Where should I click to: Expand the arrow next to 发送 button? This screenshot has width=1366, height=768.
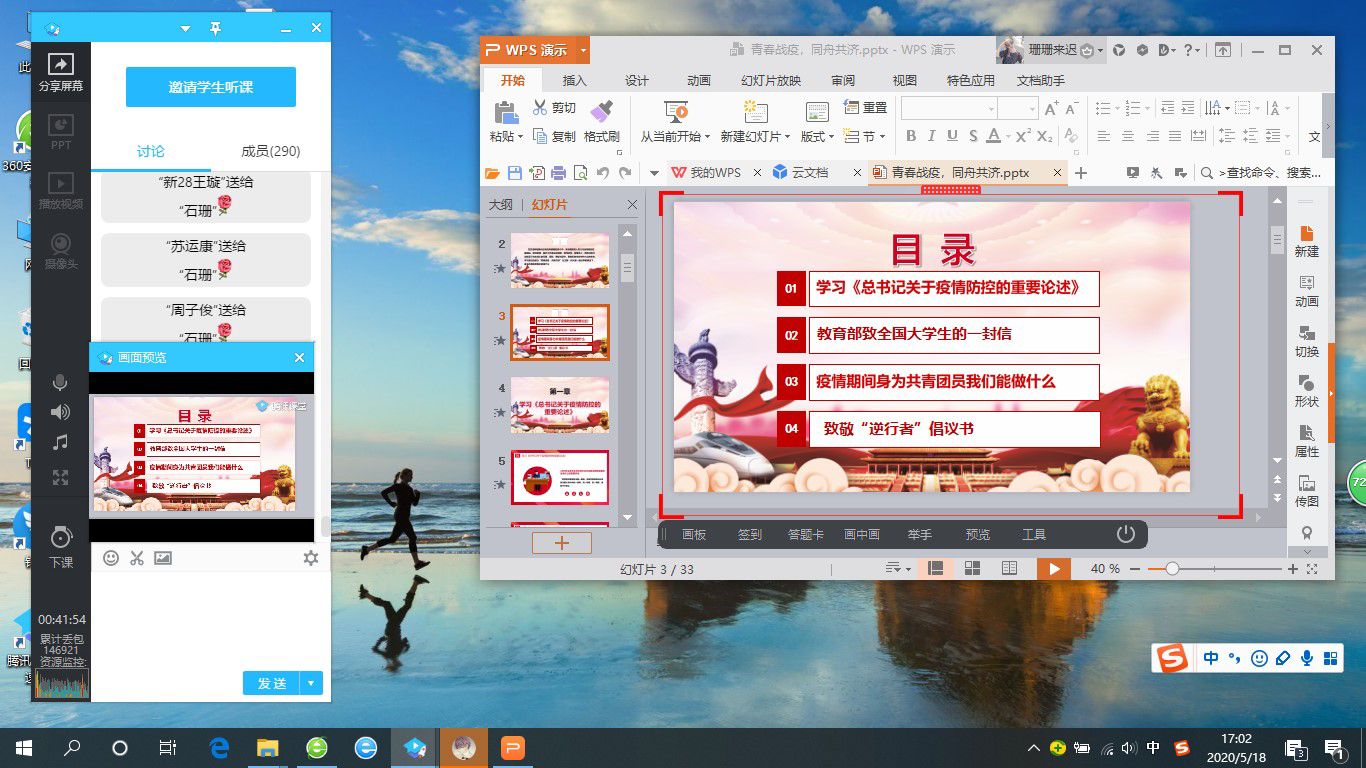click(x=311, y=683)
